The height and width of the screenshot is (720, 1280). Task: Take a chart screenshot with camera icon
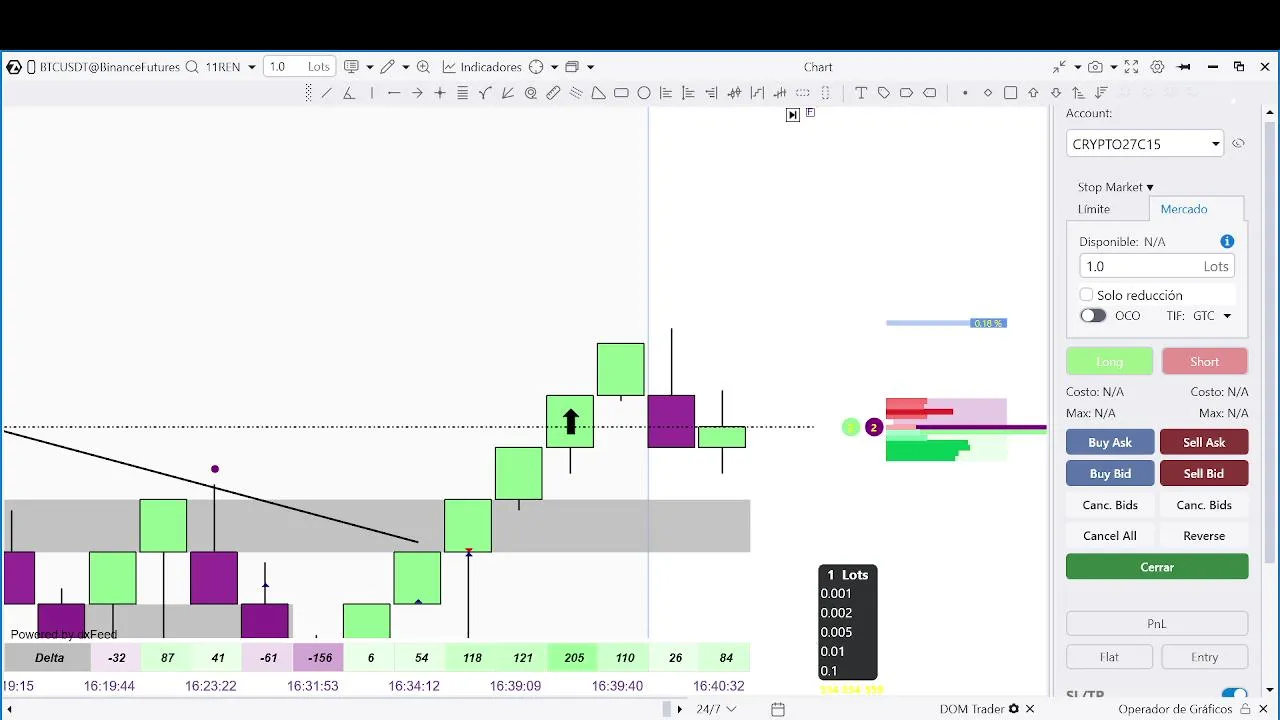[1096, 67]
